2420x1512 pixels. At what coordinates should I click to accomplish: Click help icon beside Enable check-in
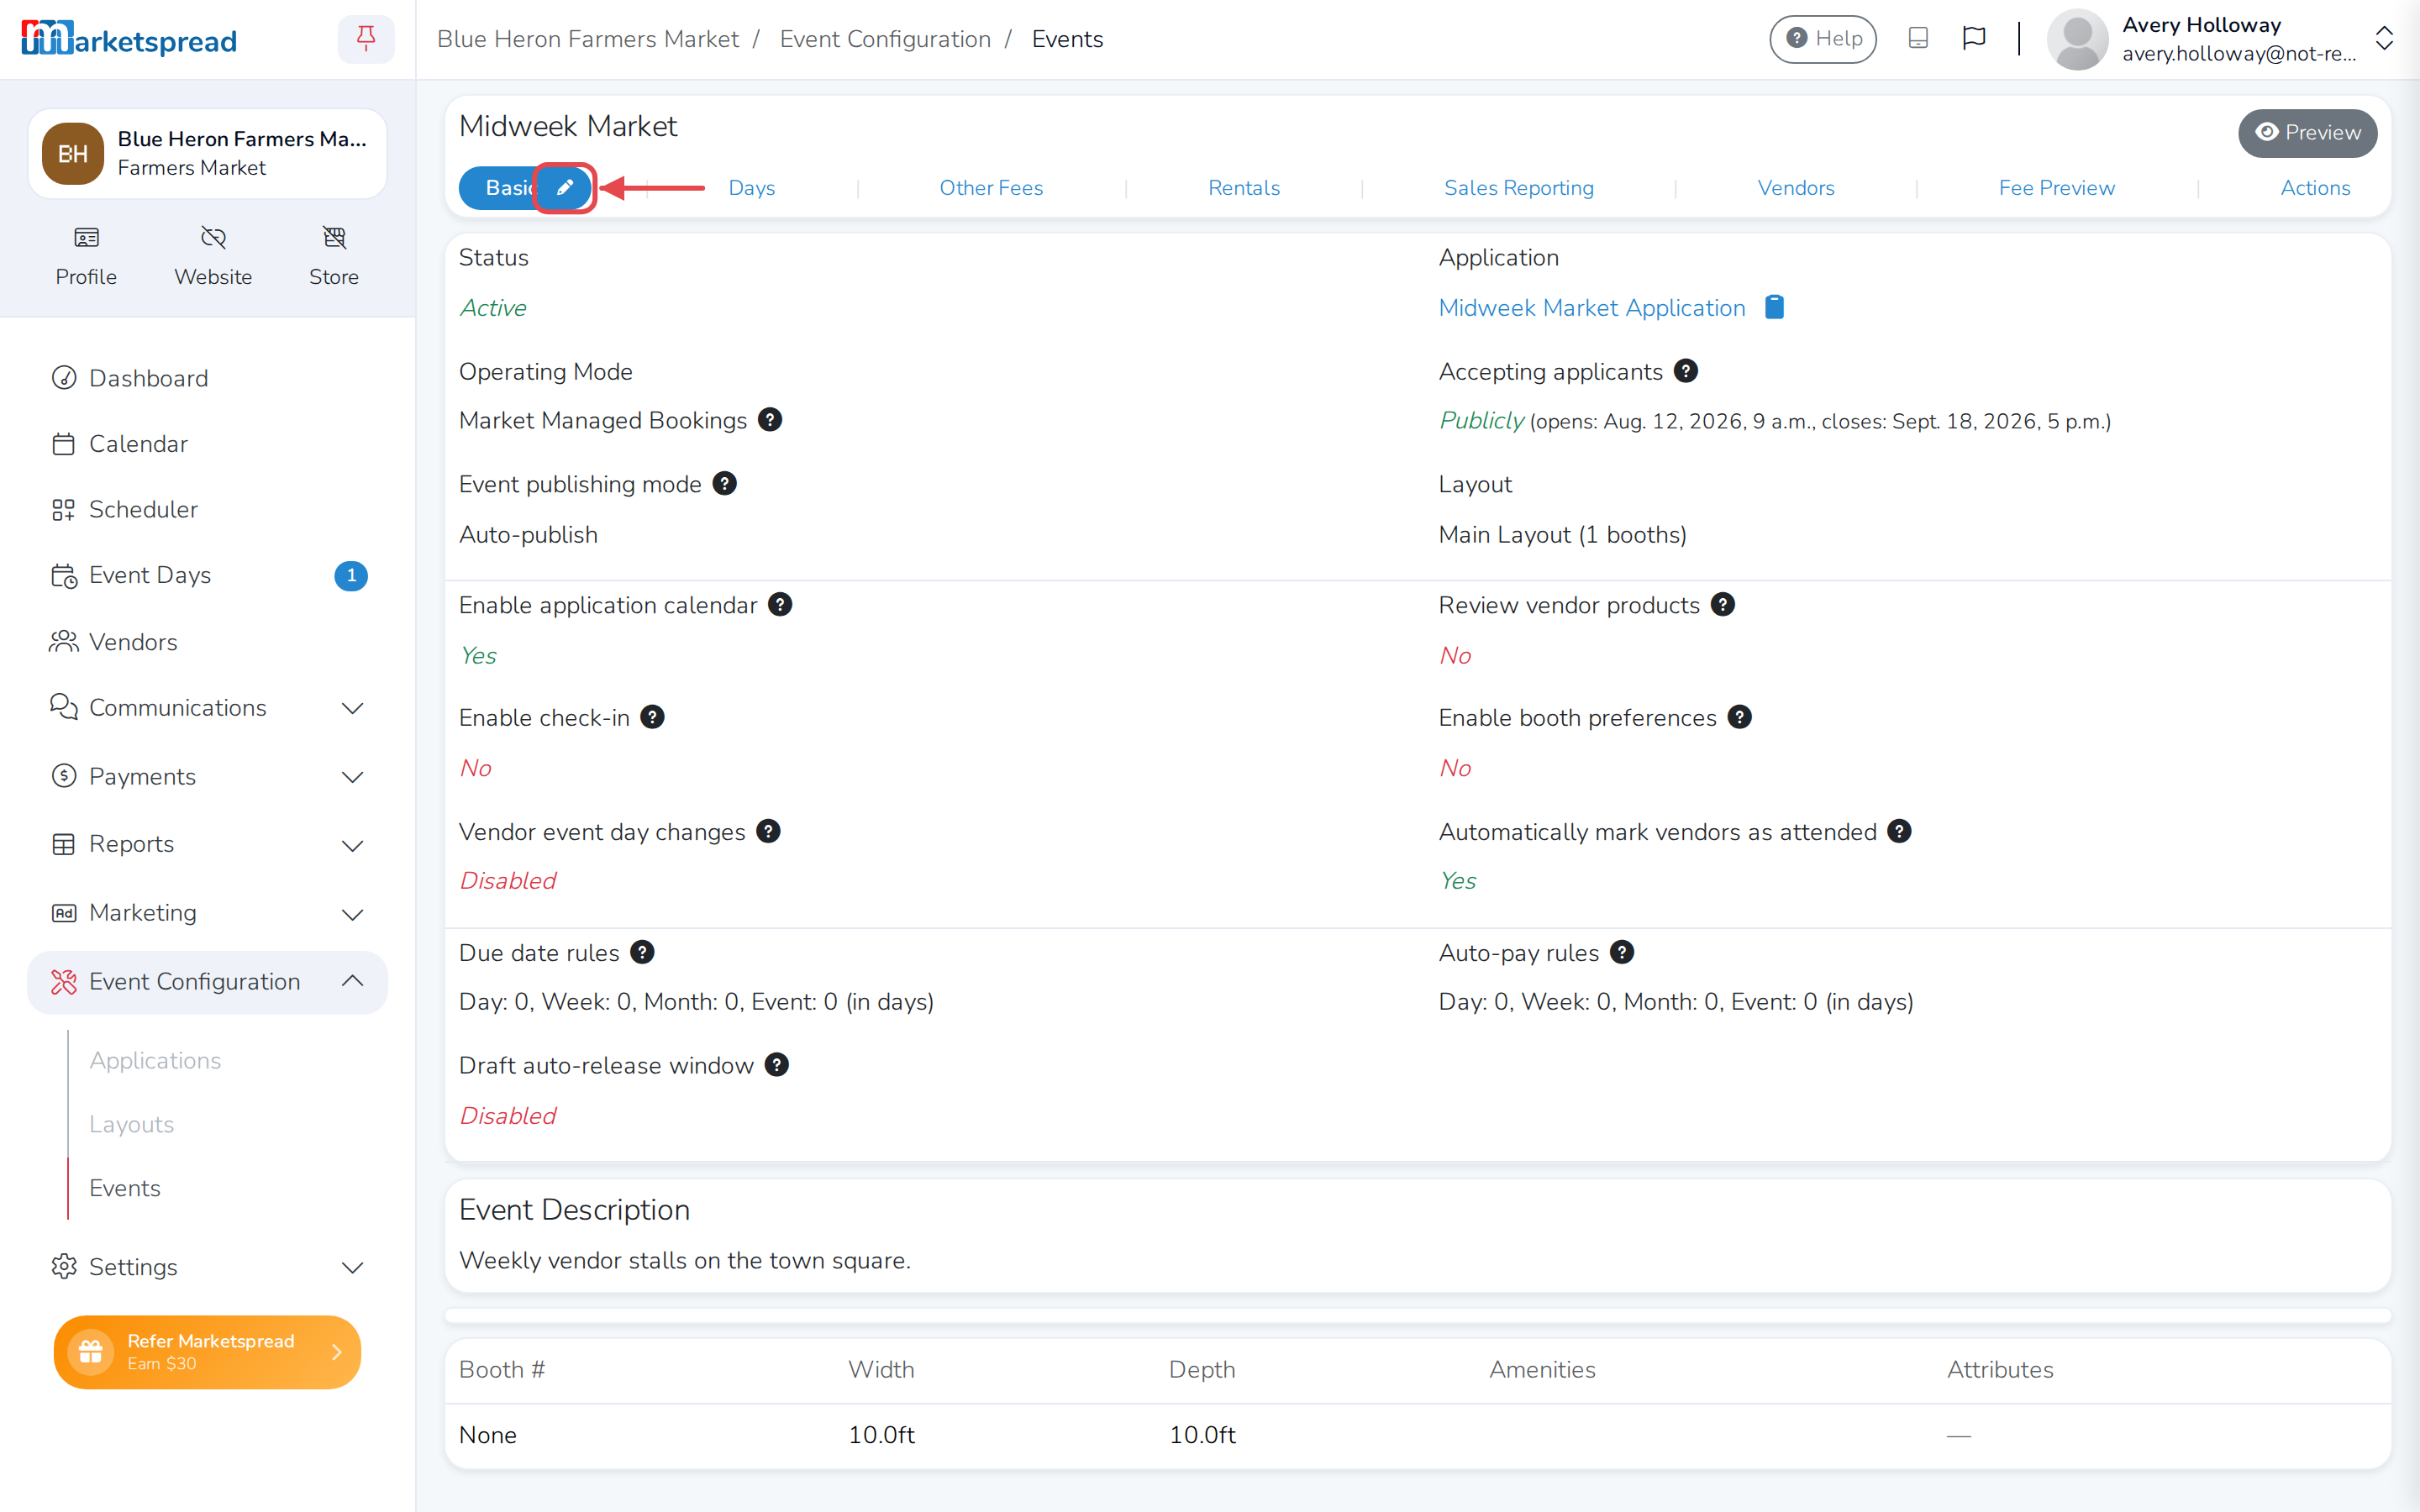(x=652, y=717)
